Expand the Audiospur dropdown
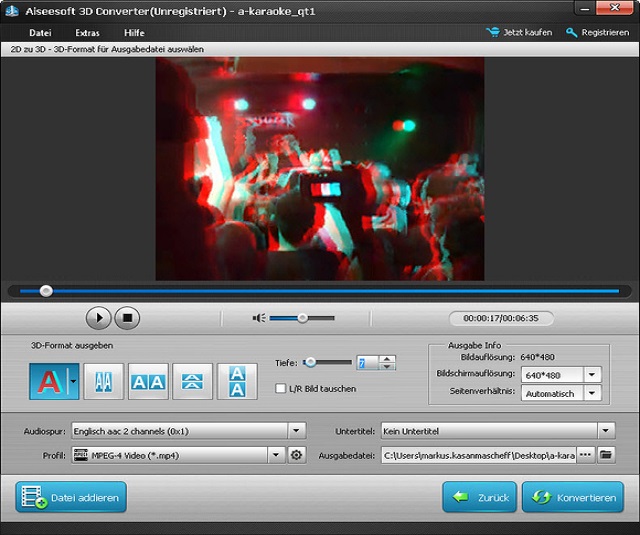640x535 pixels. 296,431
